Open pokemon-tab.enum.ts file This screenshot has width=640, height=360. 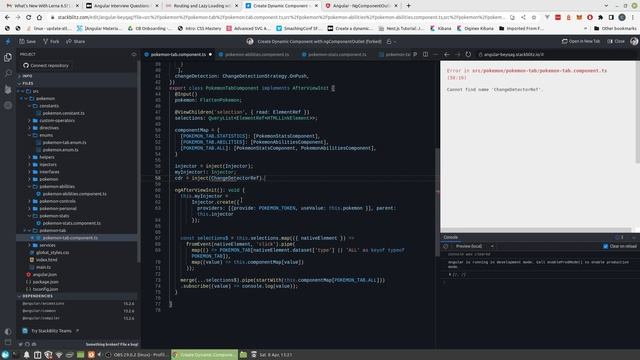[61, 142]
